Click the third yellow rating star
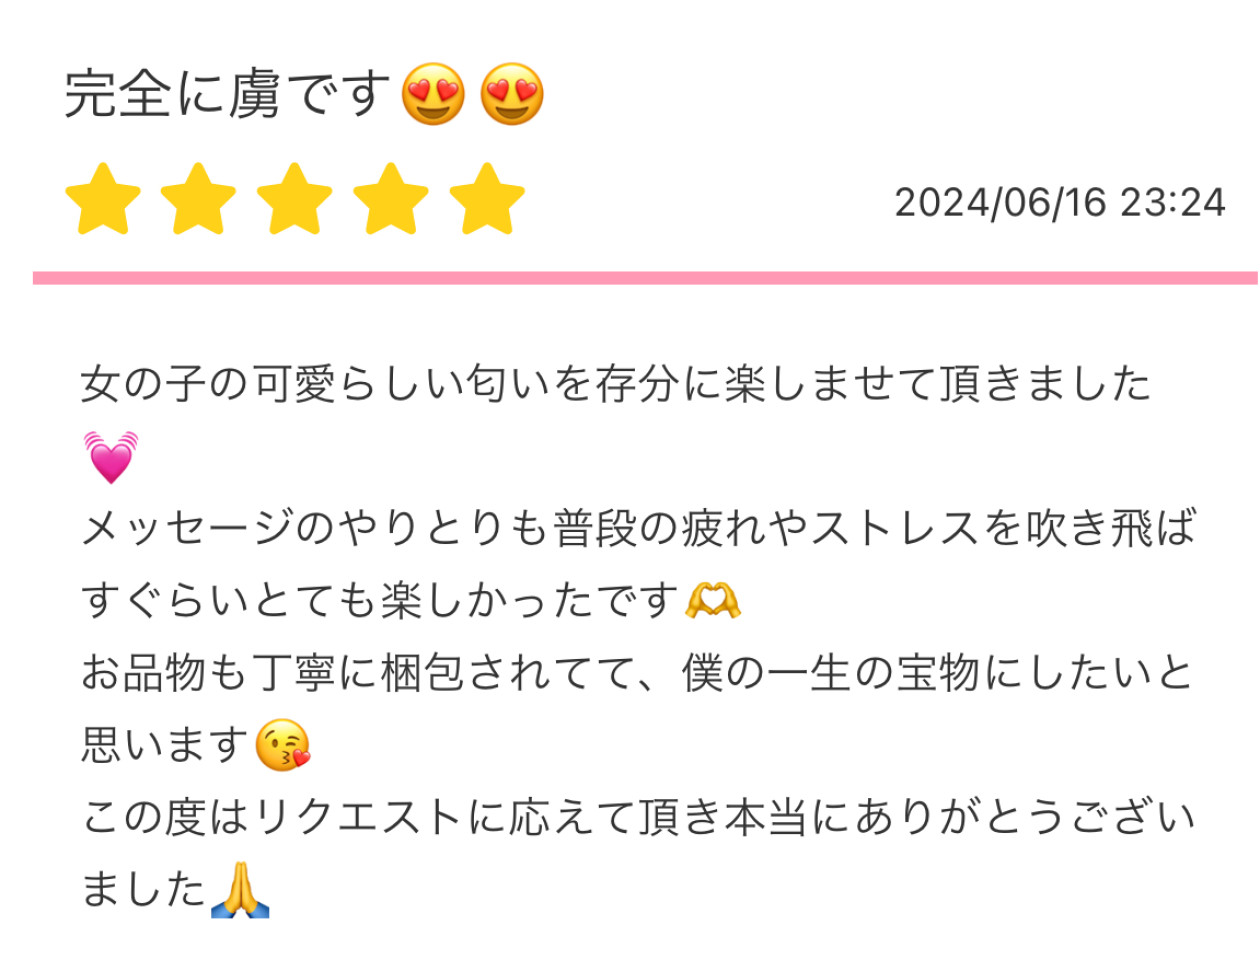This screenshot has height=960, width=1260. 295,199
